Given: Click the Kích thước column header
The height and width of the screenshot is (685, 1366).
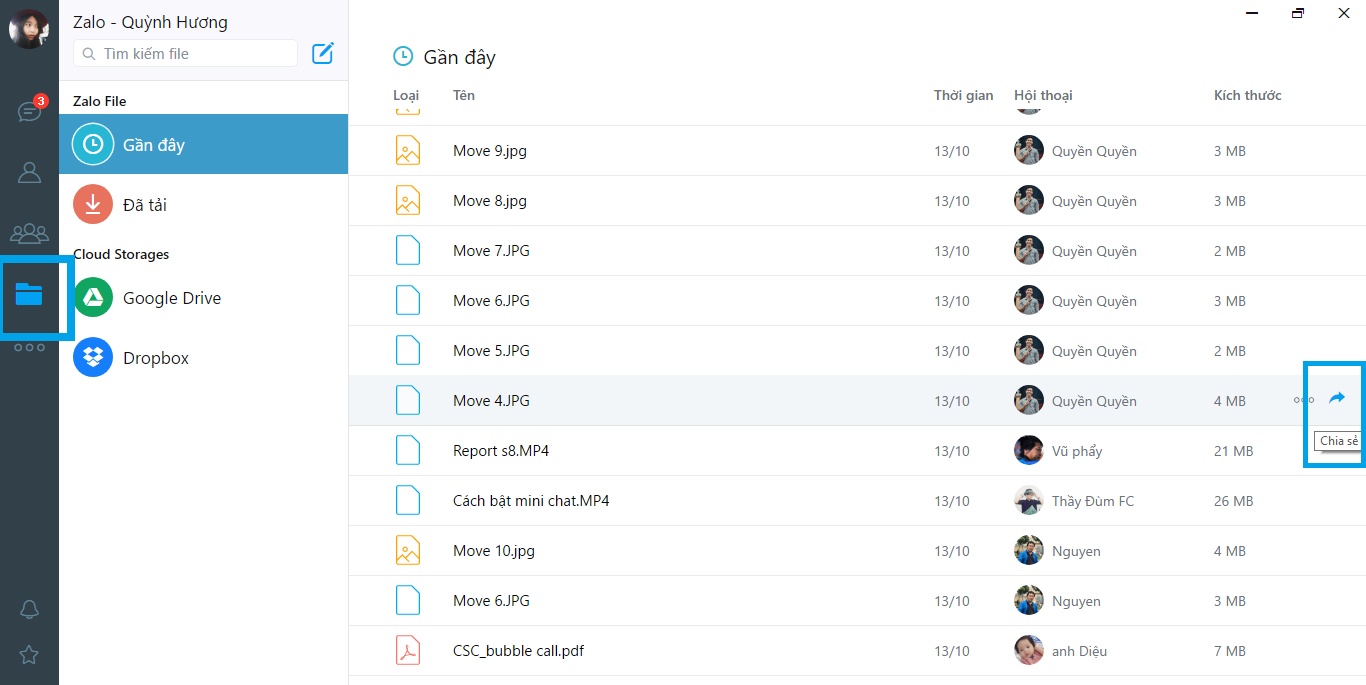Looking at the screenshot, I should (1247, 95).
